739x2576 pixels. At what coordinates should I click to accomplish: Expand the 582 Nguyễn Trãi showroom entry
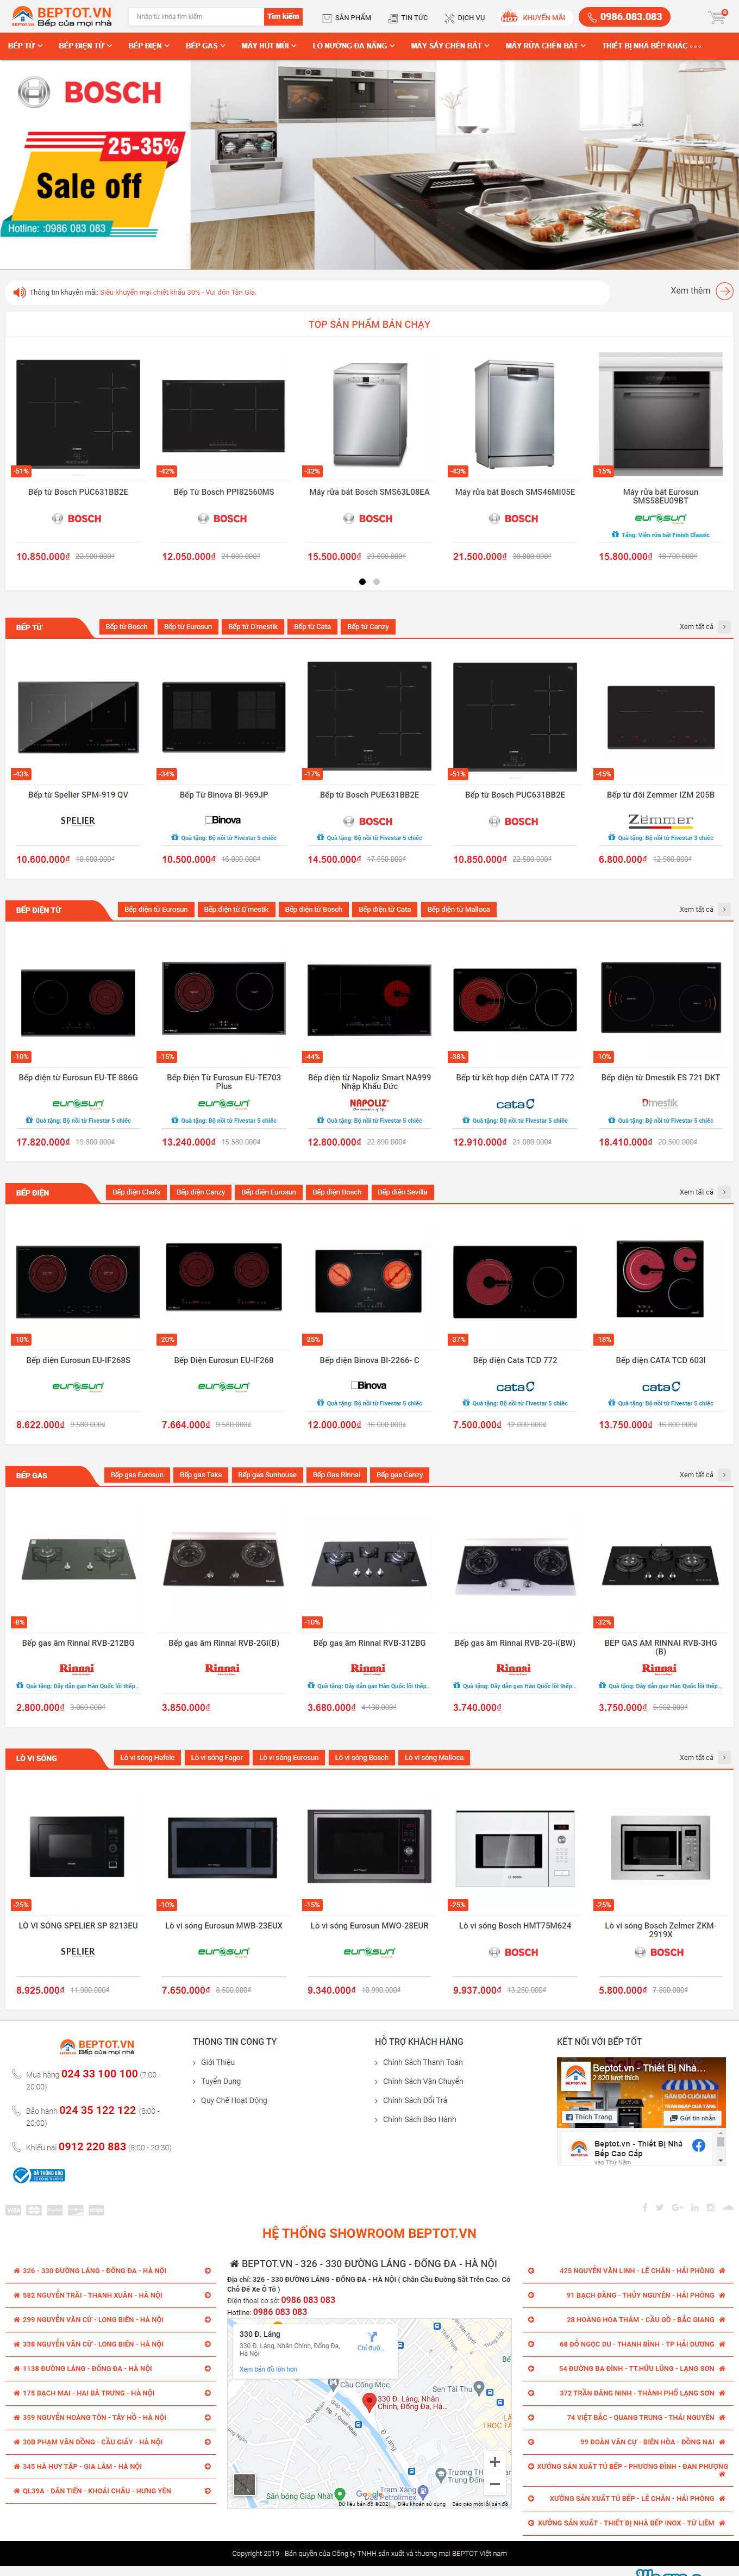[111, 2295]
